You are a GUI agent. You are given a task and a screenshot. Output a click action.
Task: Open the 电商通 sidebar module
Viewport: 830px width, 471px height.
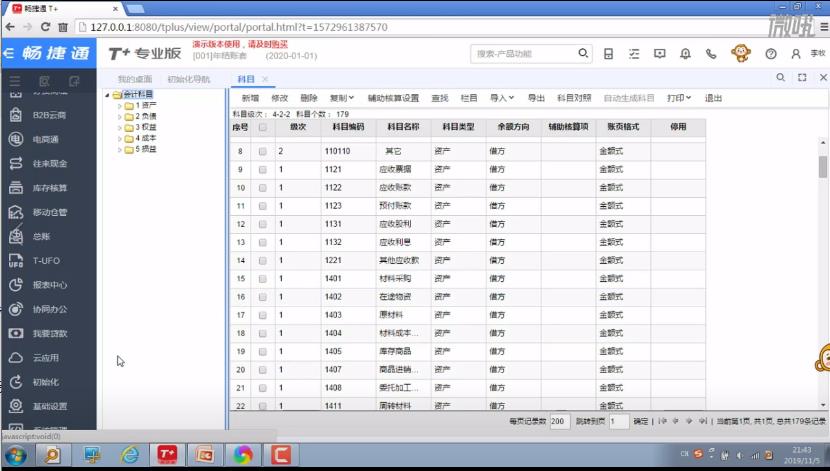48,139
